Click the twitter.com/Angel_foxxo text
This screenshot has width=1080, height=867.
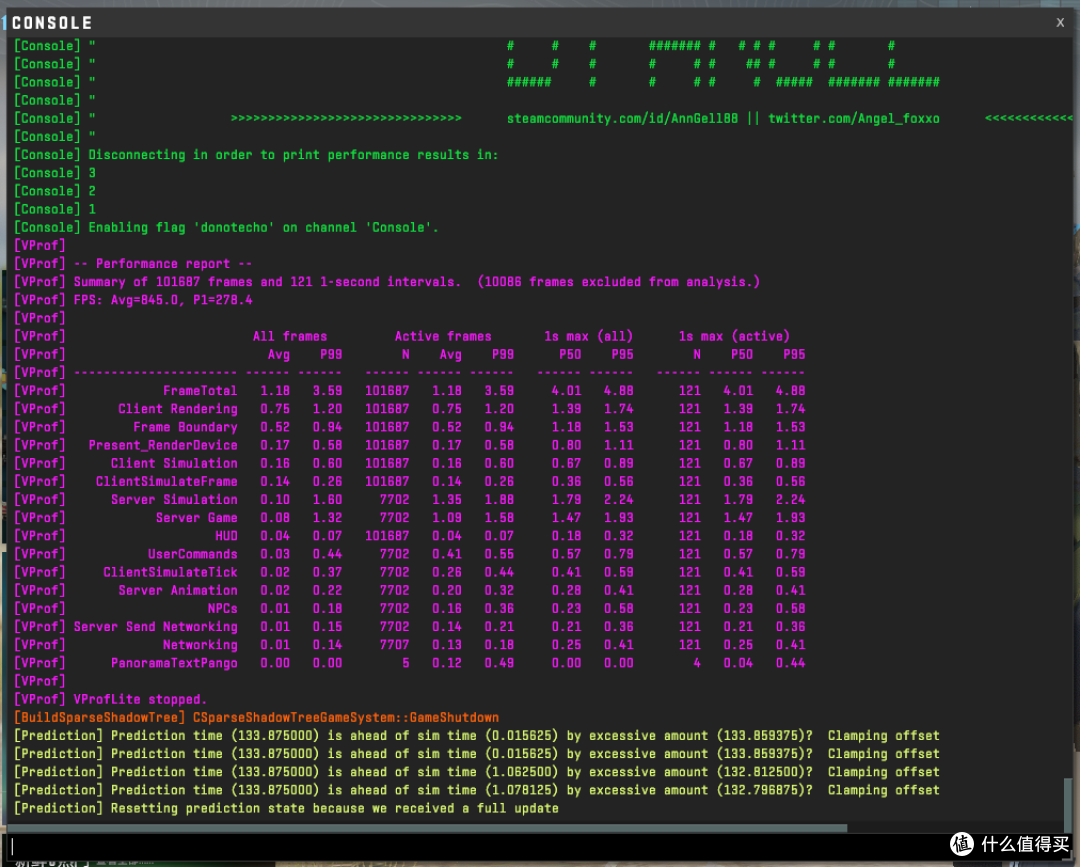click(x=853, y=118)
